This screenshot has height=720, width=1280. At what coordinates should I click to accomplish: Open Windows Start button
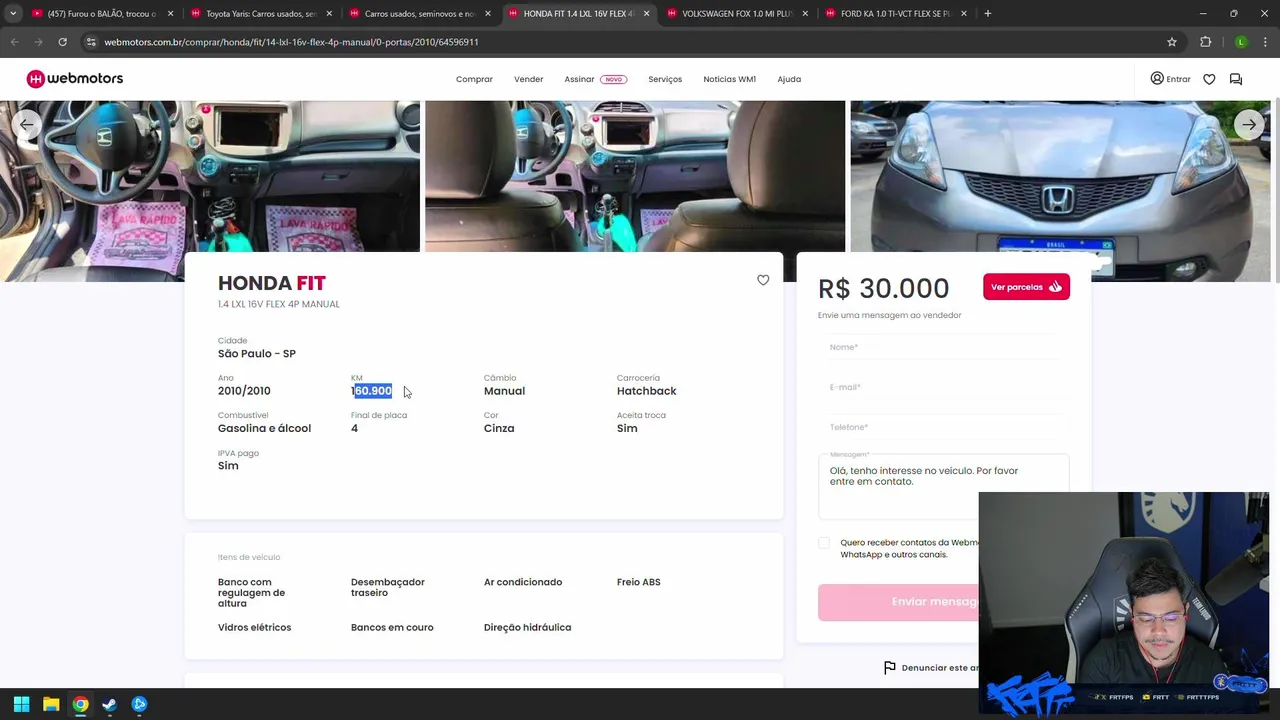tap(21, 704)
